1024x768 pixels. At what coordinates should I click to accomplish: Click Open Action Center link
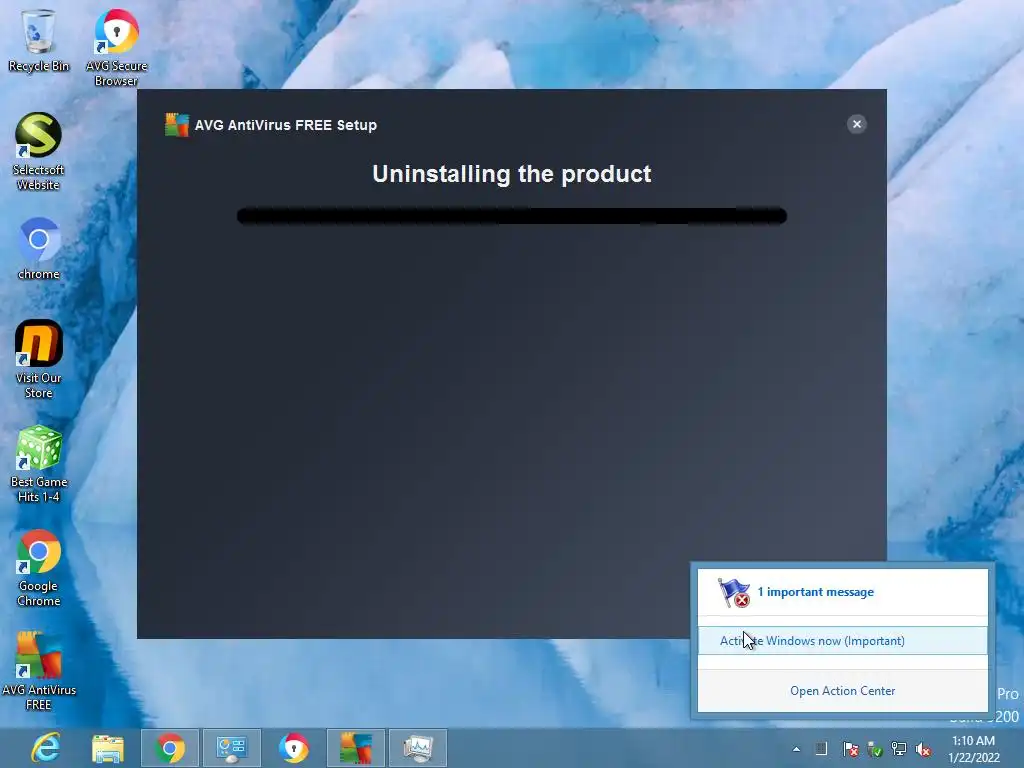tap(842, 691)
